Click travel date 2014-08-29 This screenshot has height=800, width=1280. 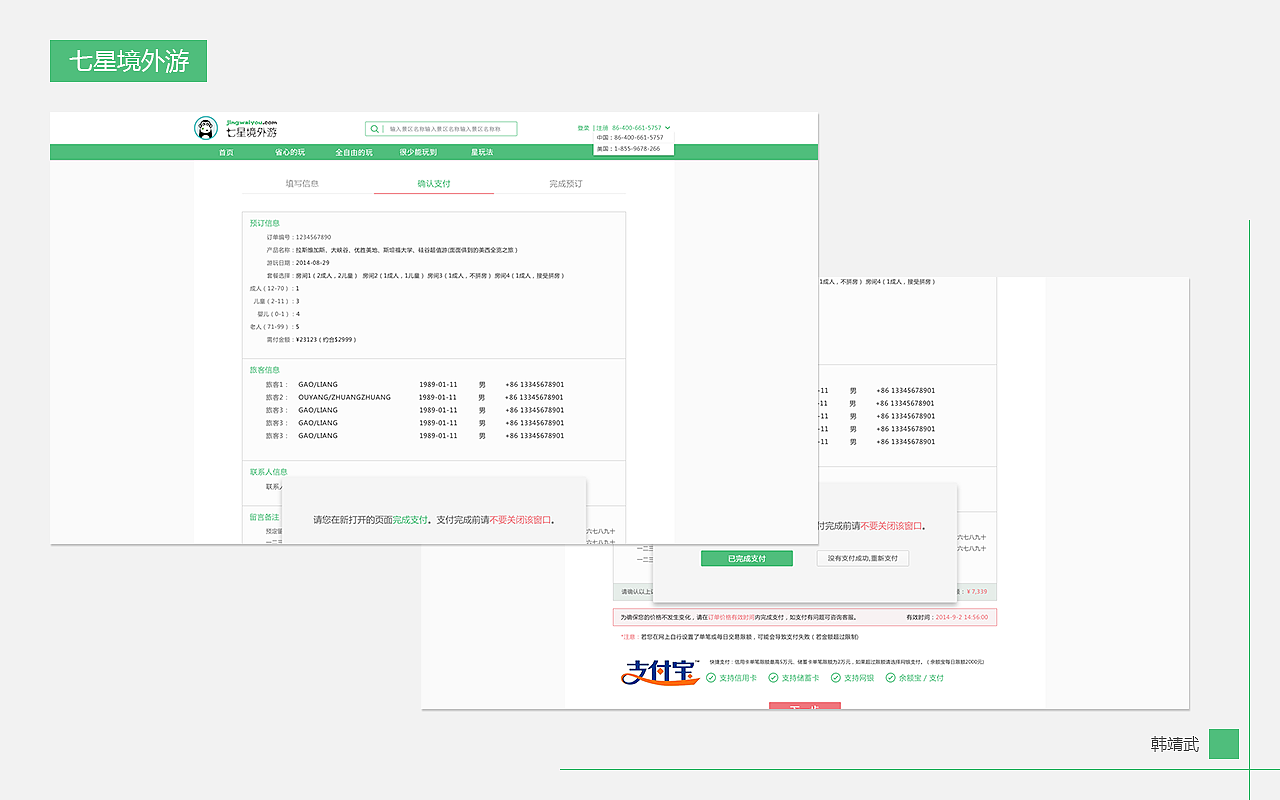(312, 263)
